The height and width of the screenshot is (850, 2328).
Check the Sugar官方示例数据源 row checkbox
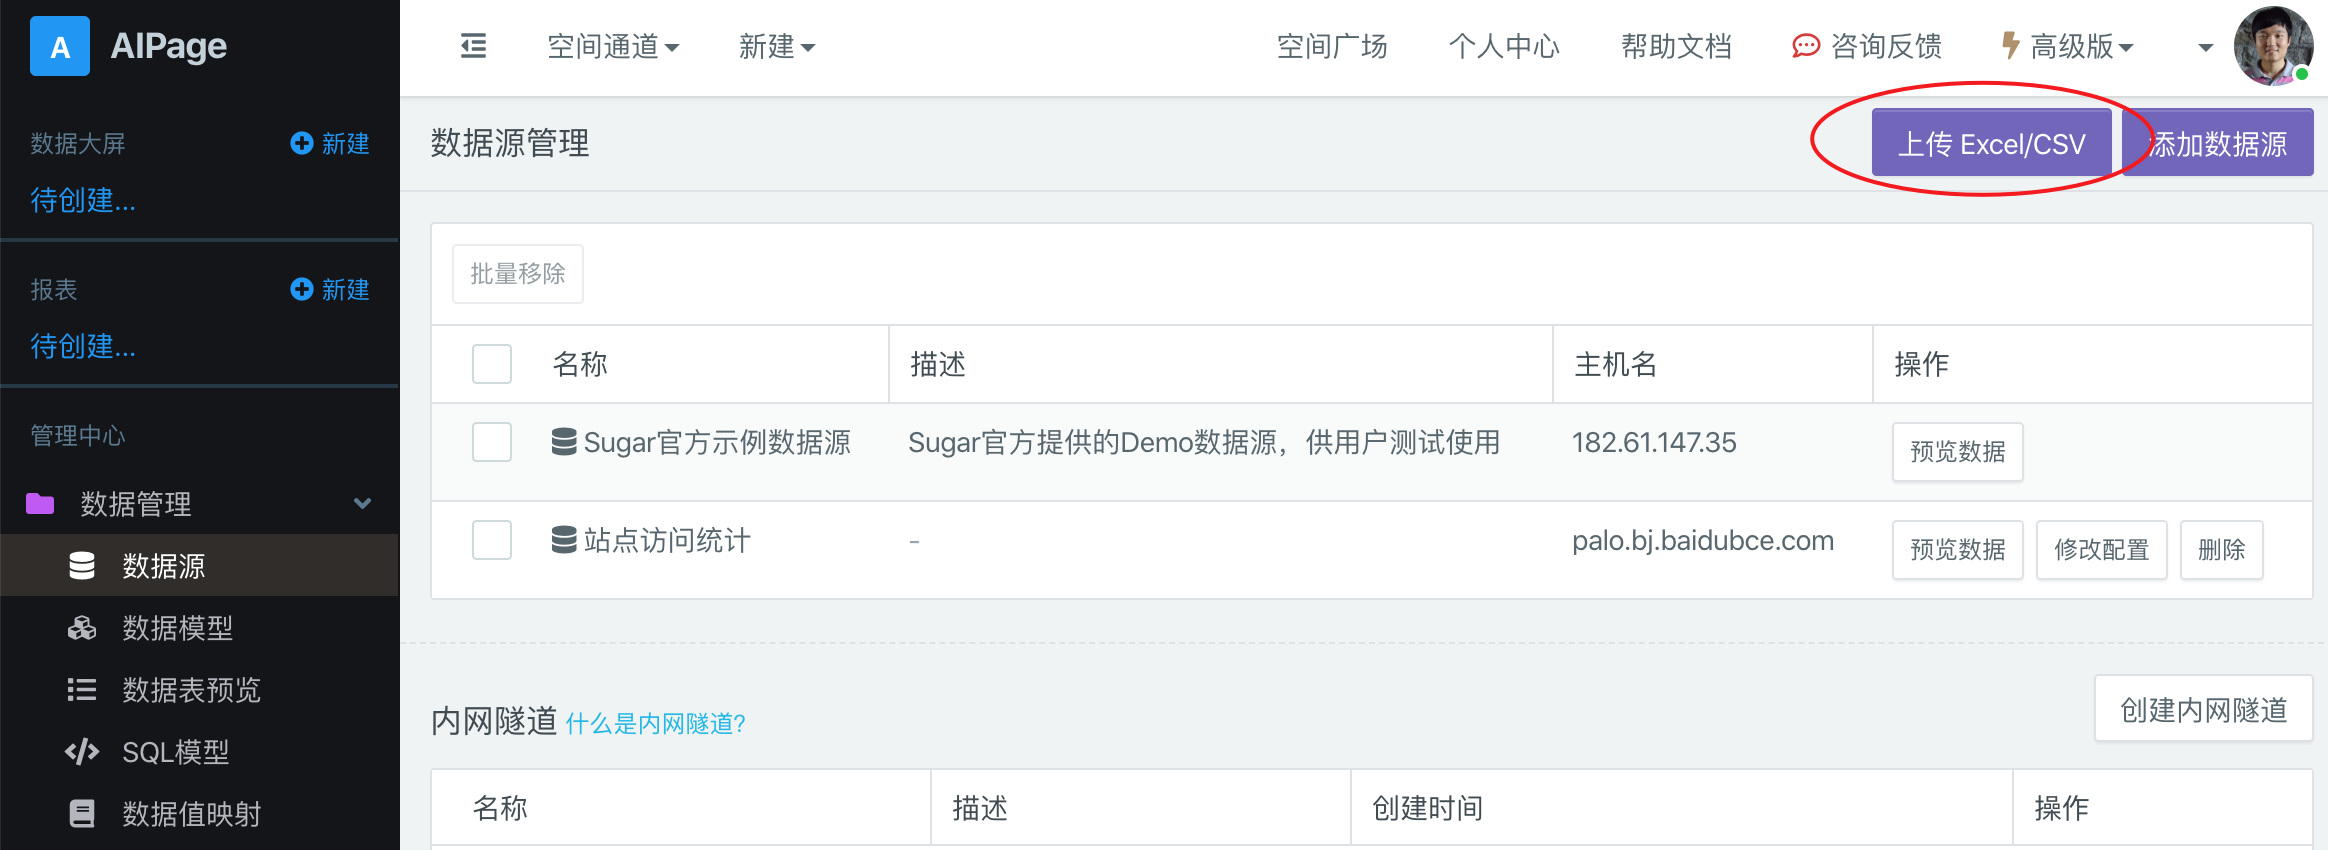point(492,442)
